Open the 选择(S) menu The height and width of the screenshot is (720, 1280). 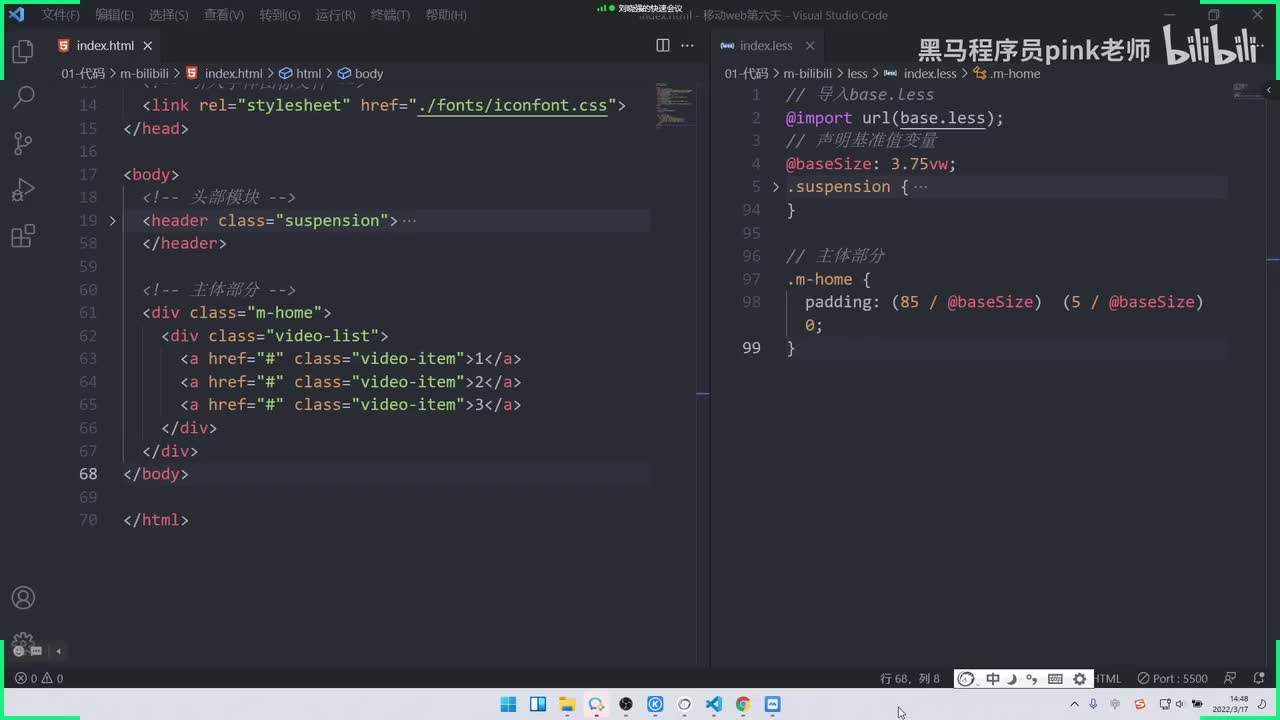tap(168, 15)
